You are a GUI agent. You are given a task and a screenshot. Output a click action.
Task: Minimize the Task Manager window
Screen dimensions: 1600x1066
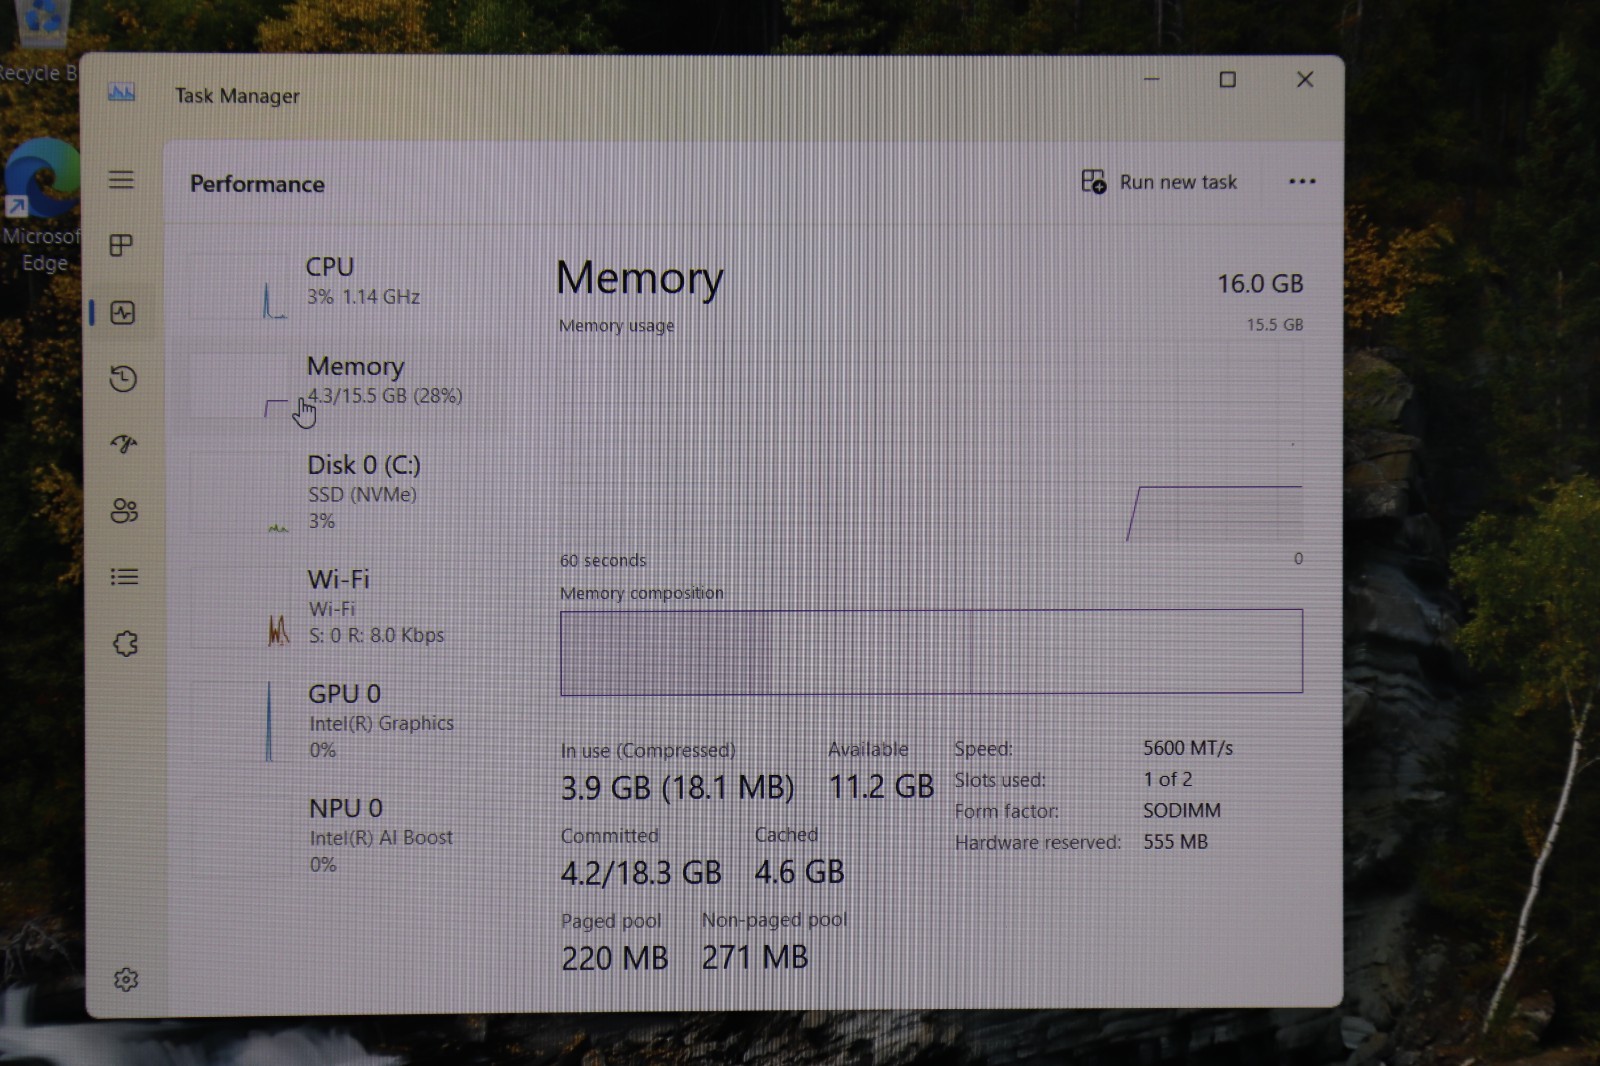(1151, 79)
